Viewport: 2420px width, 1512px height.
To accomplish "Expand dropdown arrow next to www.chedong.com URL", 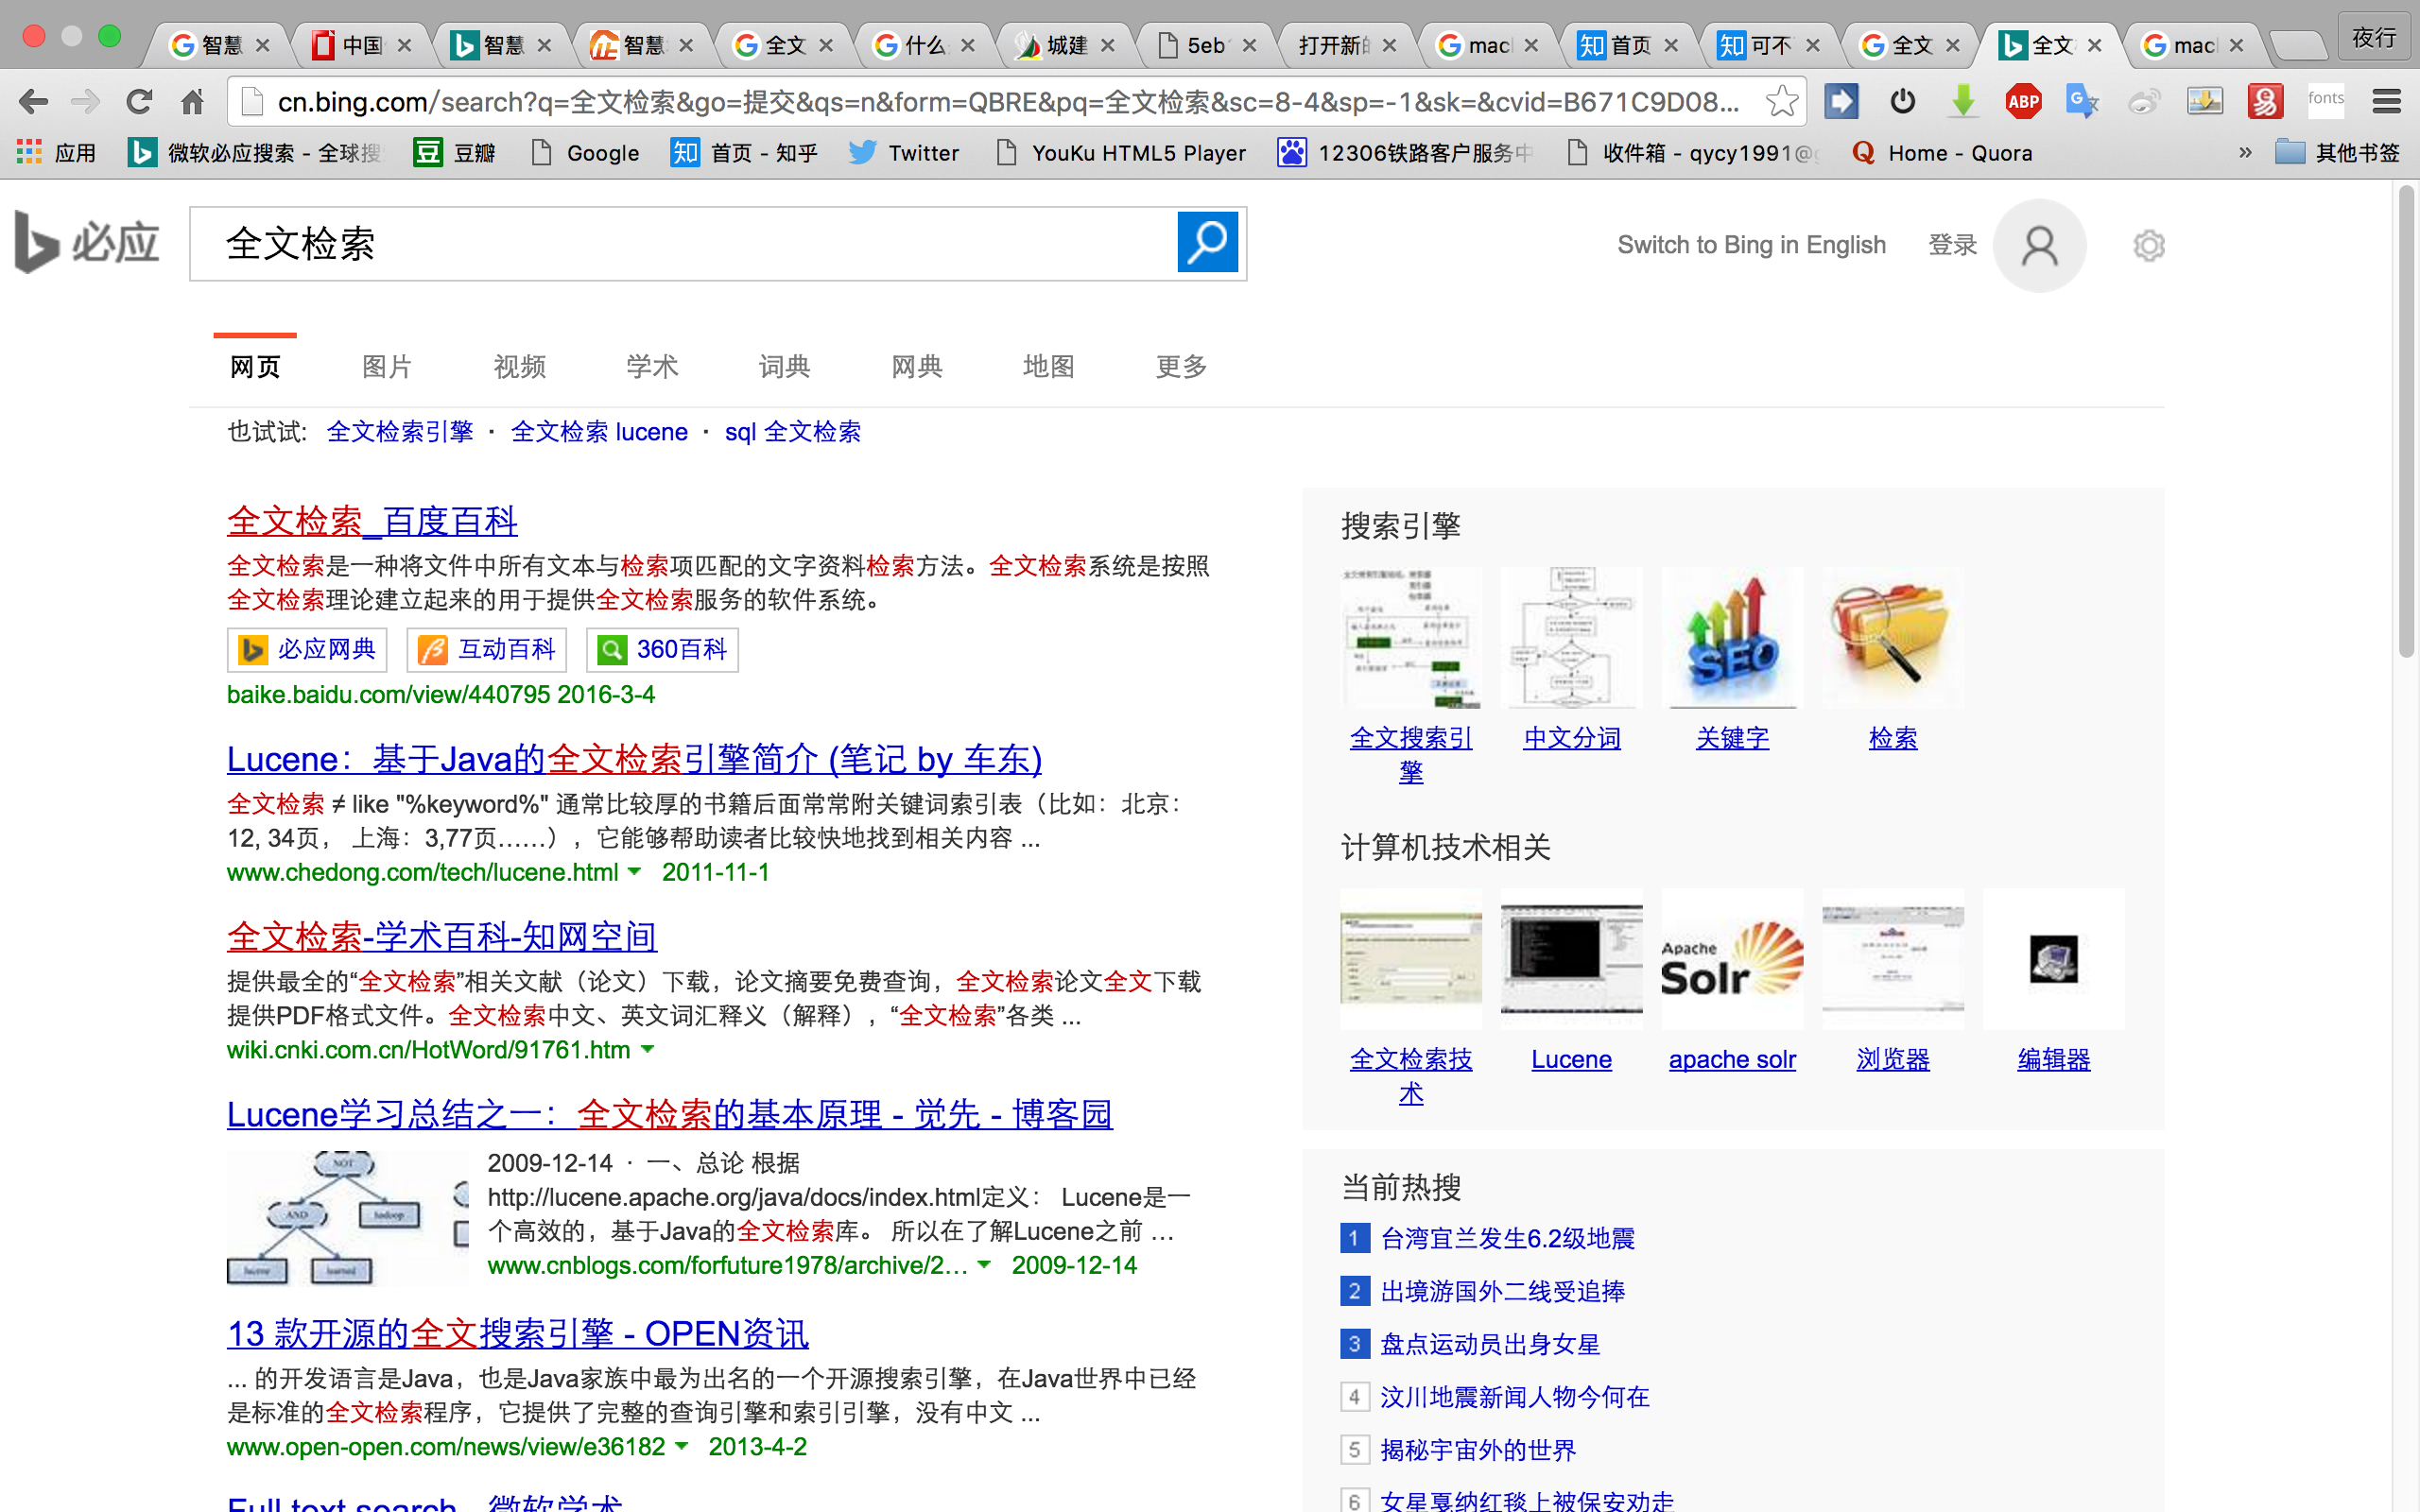I will tap(634, 872).
